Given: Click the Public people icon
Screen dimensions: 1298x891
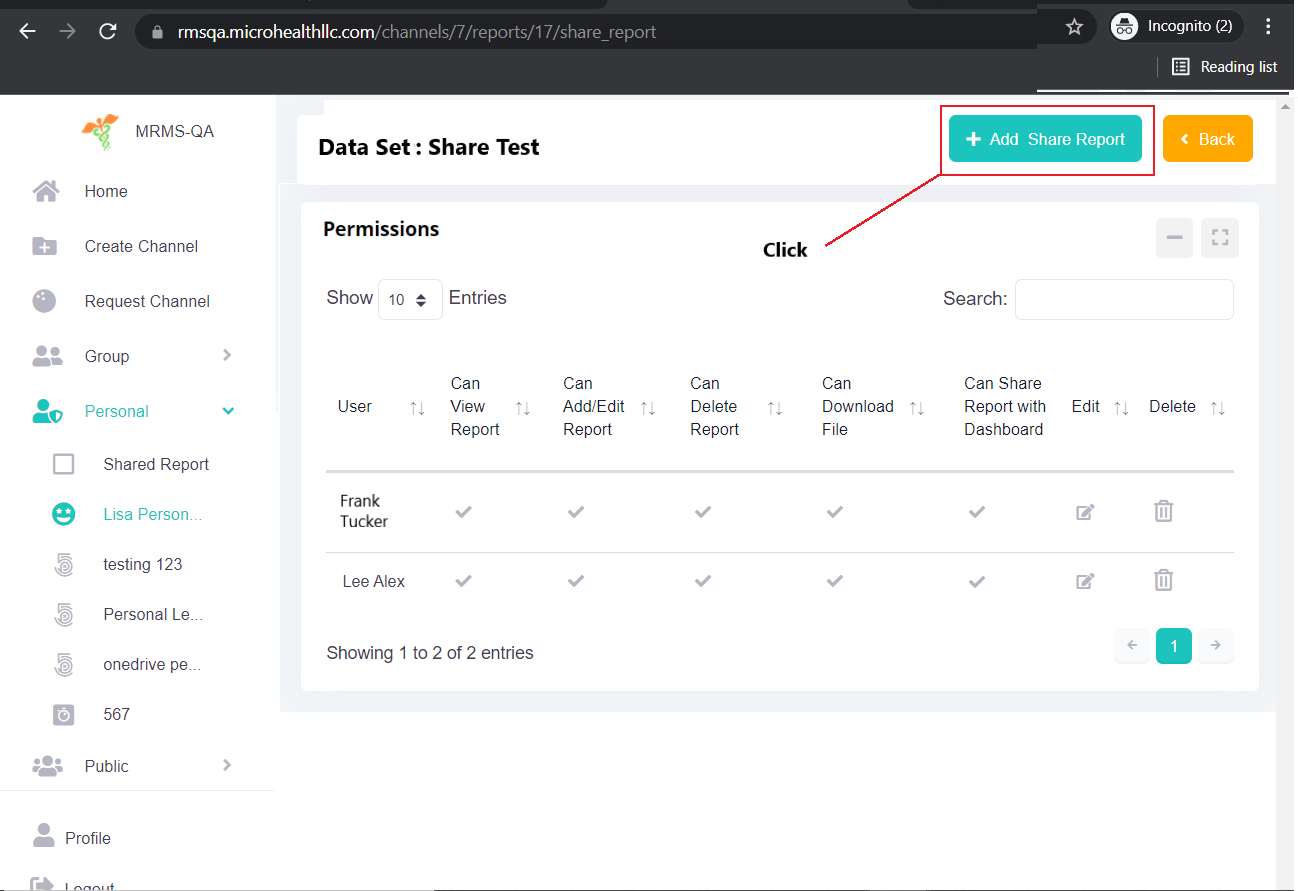Looking at the screenshot, I should [x=47, y=766].
